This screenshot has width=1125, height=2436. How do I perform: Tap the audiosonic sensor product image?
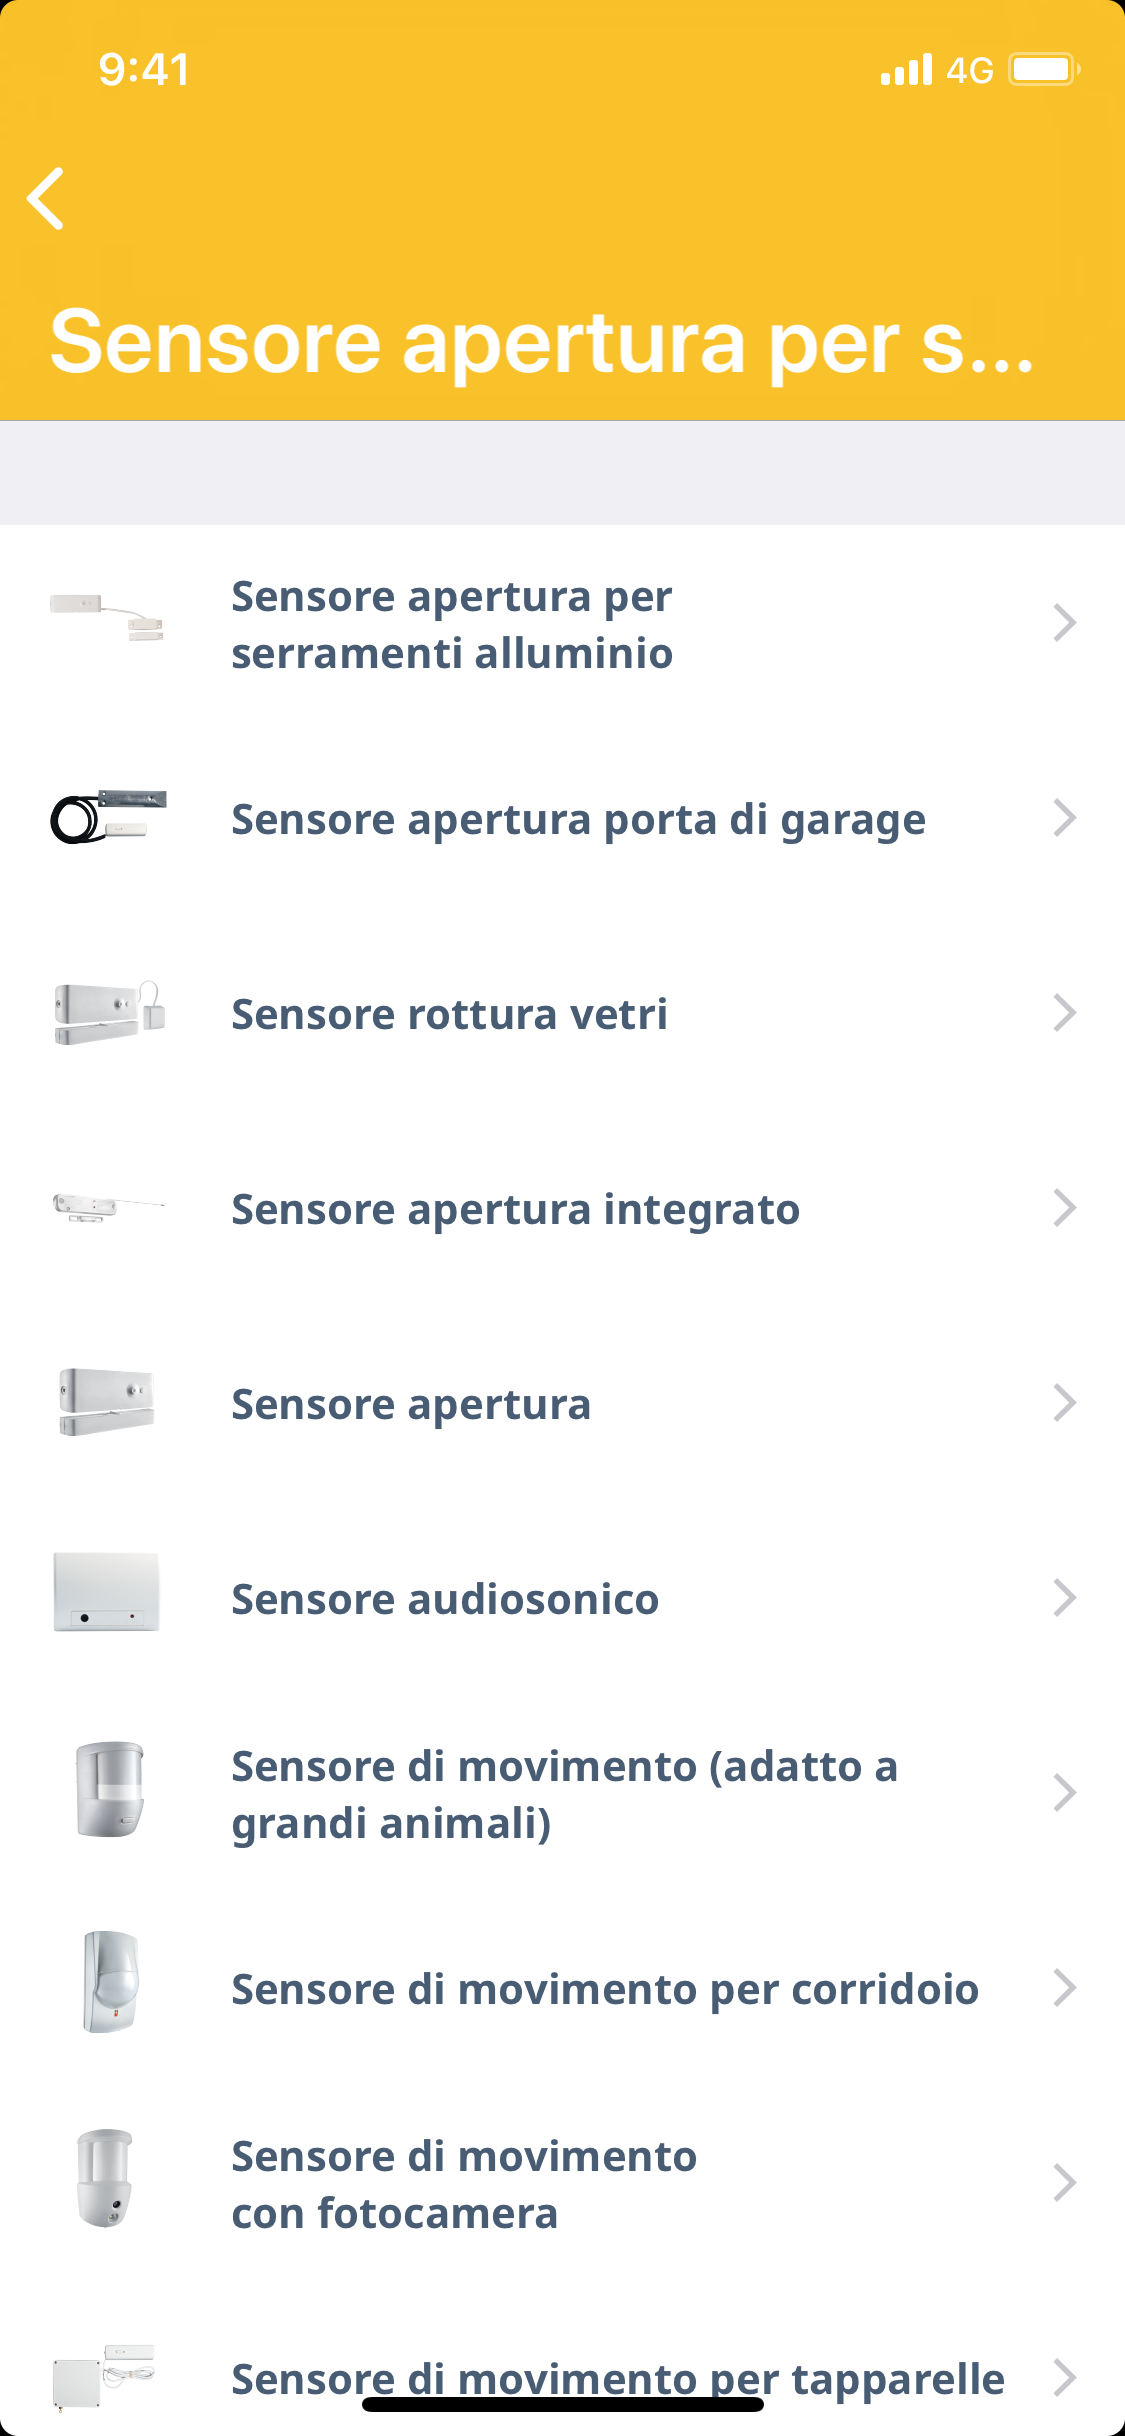pyautogui.click(x=106, y=1592)
